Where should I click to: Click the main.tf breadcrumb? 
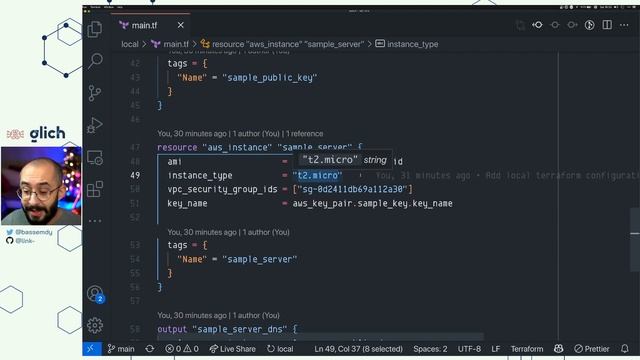click(170, 44)
